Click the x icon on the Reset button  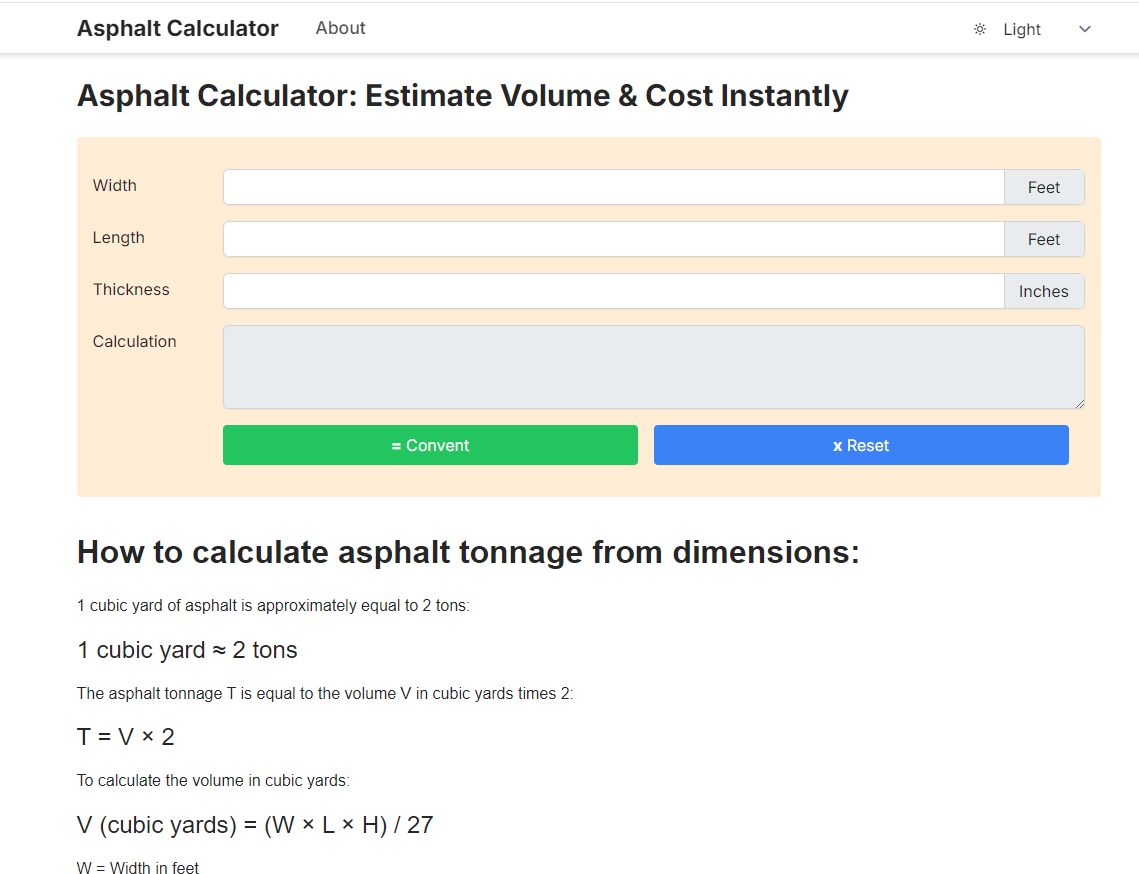pos(837,444)
